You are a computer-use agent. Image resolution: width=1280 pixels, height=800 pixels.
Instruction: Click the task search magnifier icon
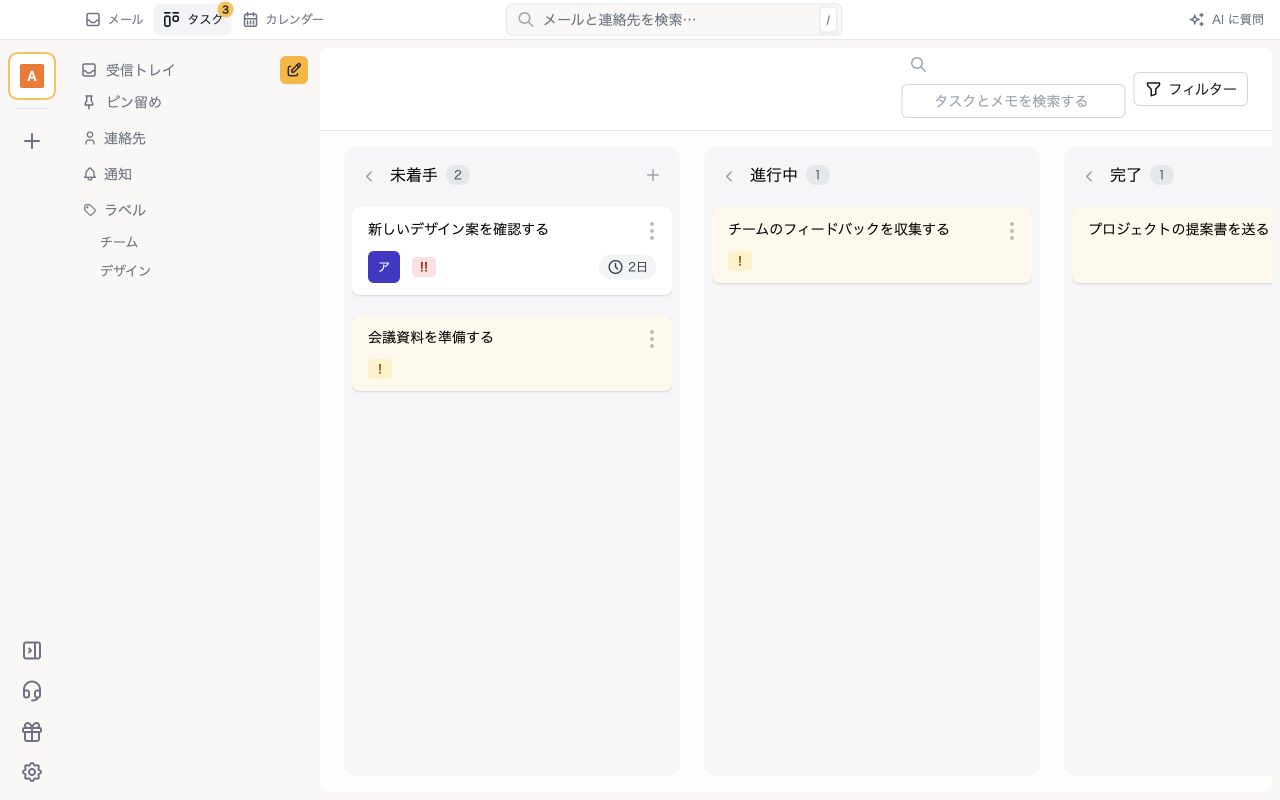tap(918, 65)
